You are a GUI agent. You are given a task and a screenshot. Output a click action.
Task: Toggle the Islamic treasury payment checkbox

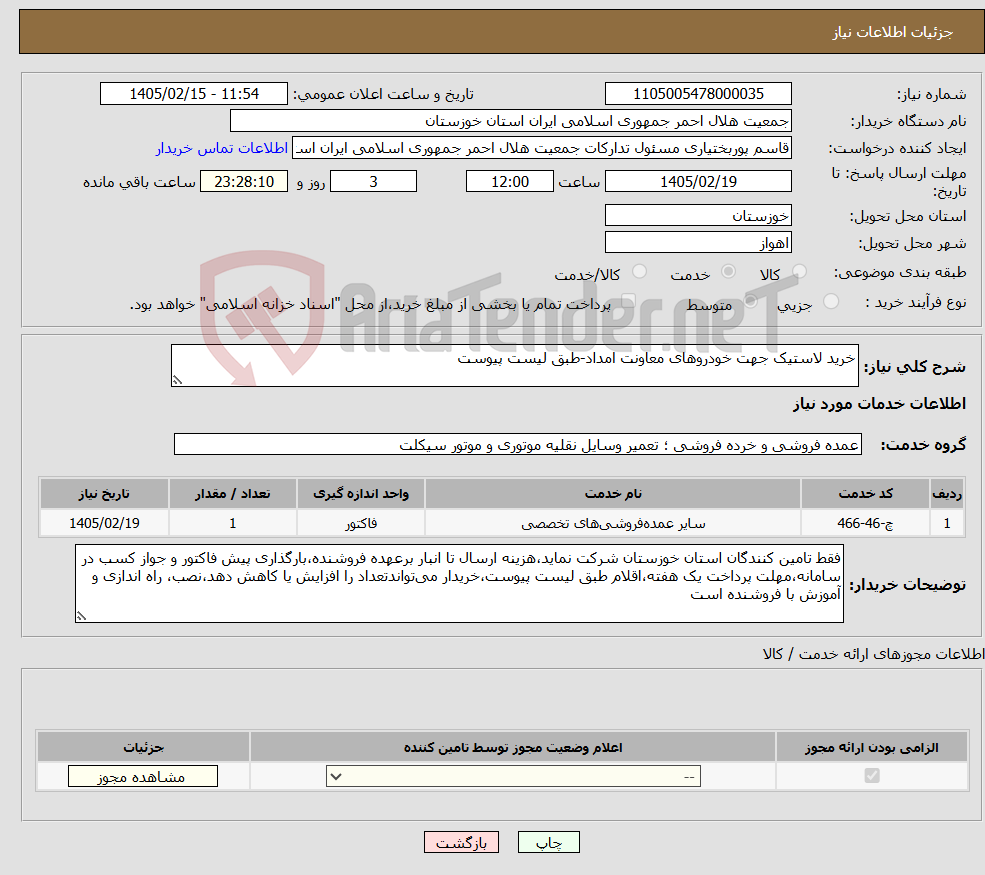tap(628, 301)
